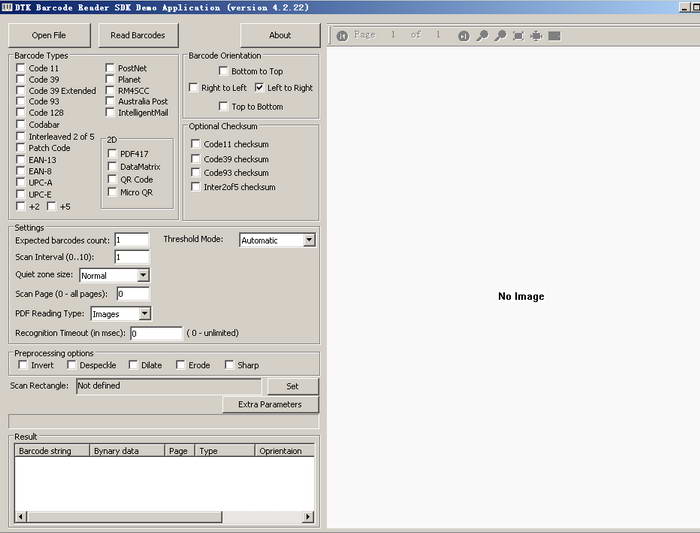700x533 pixels.
Task: Tick the +5 supplement checkbox
Action: tap(52, 206)
